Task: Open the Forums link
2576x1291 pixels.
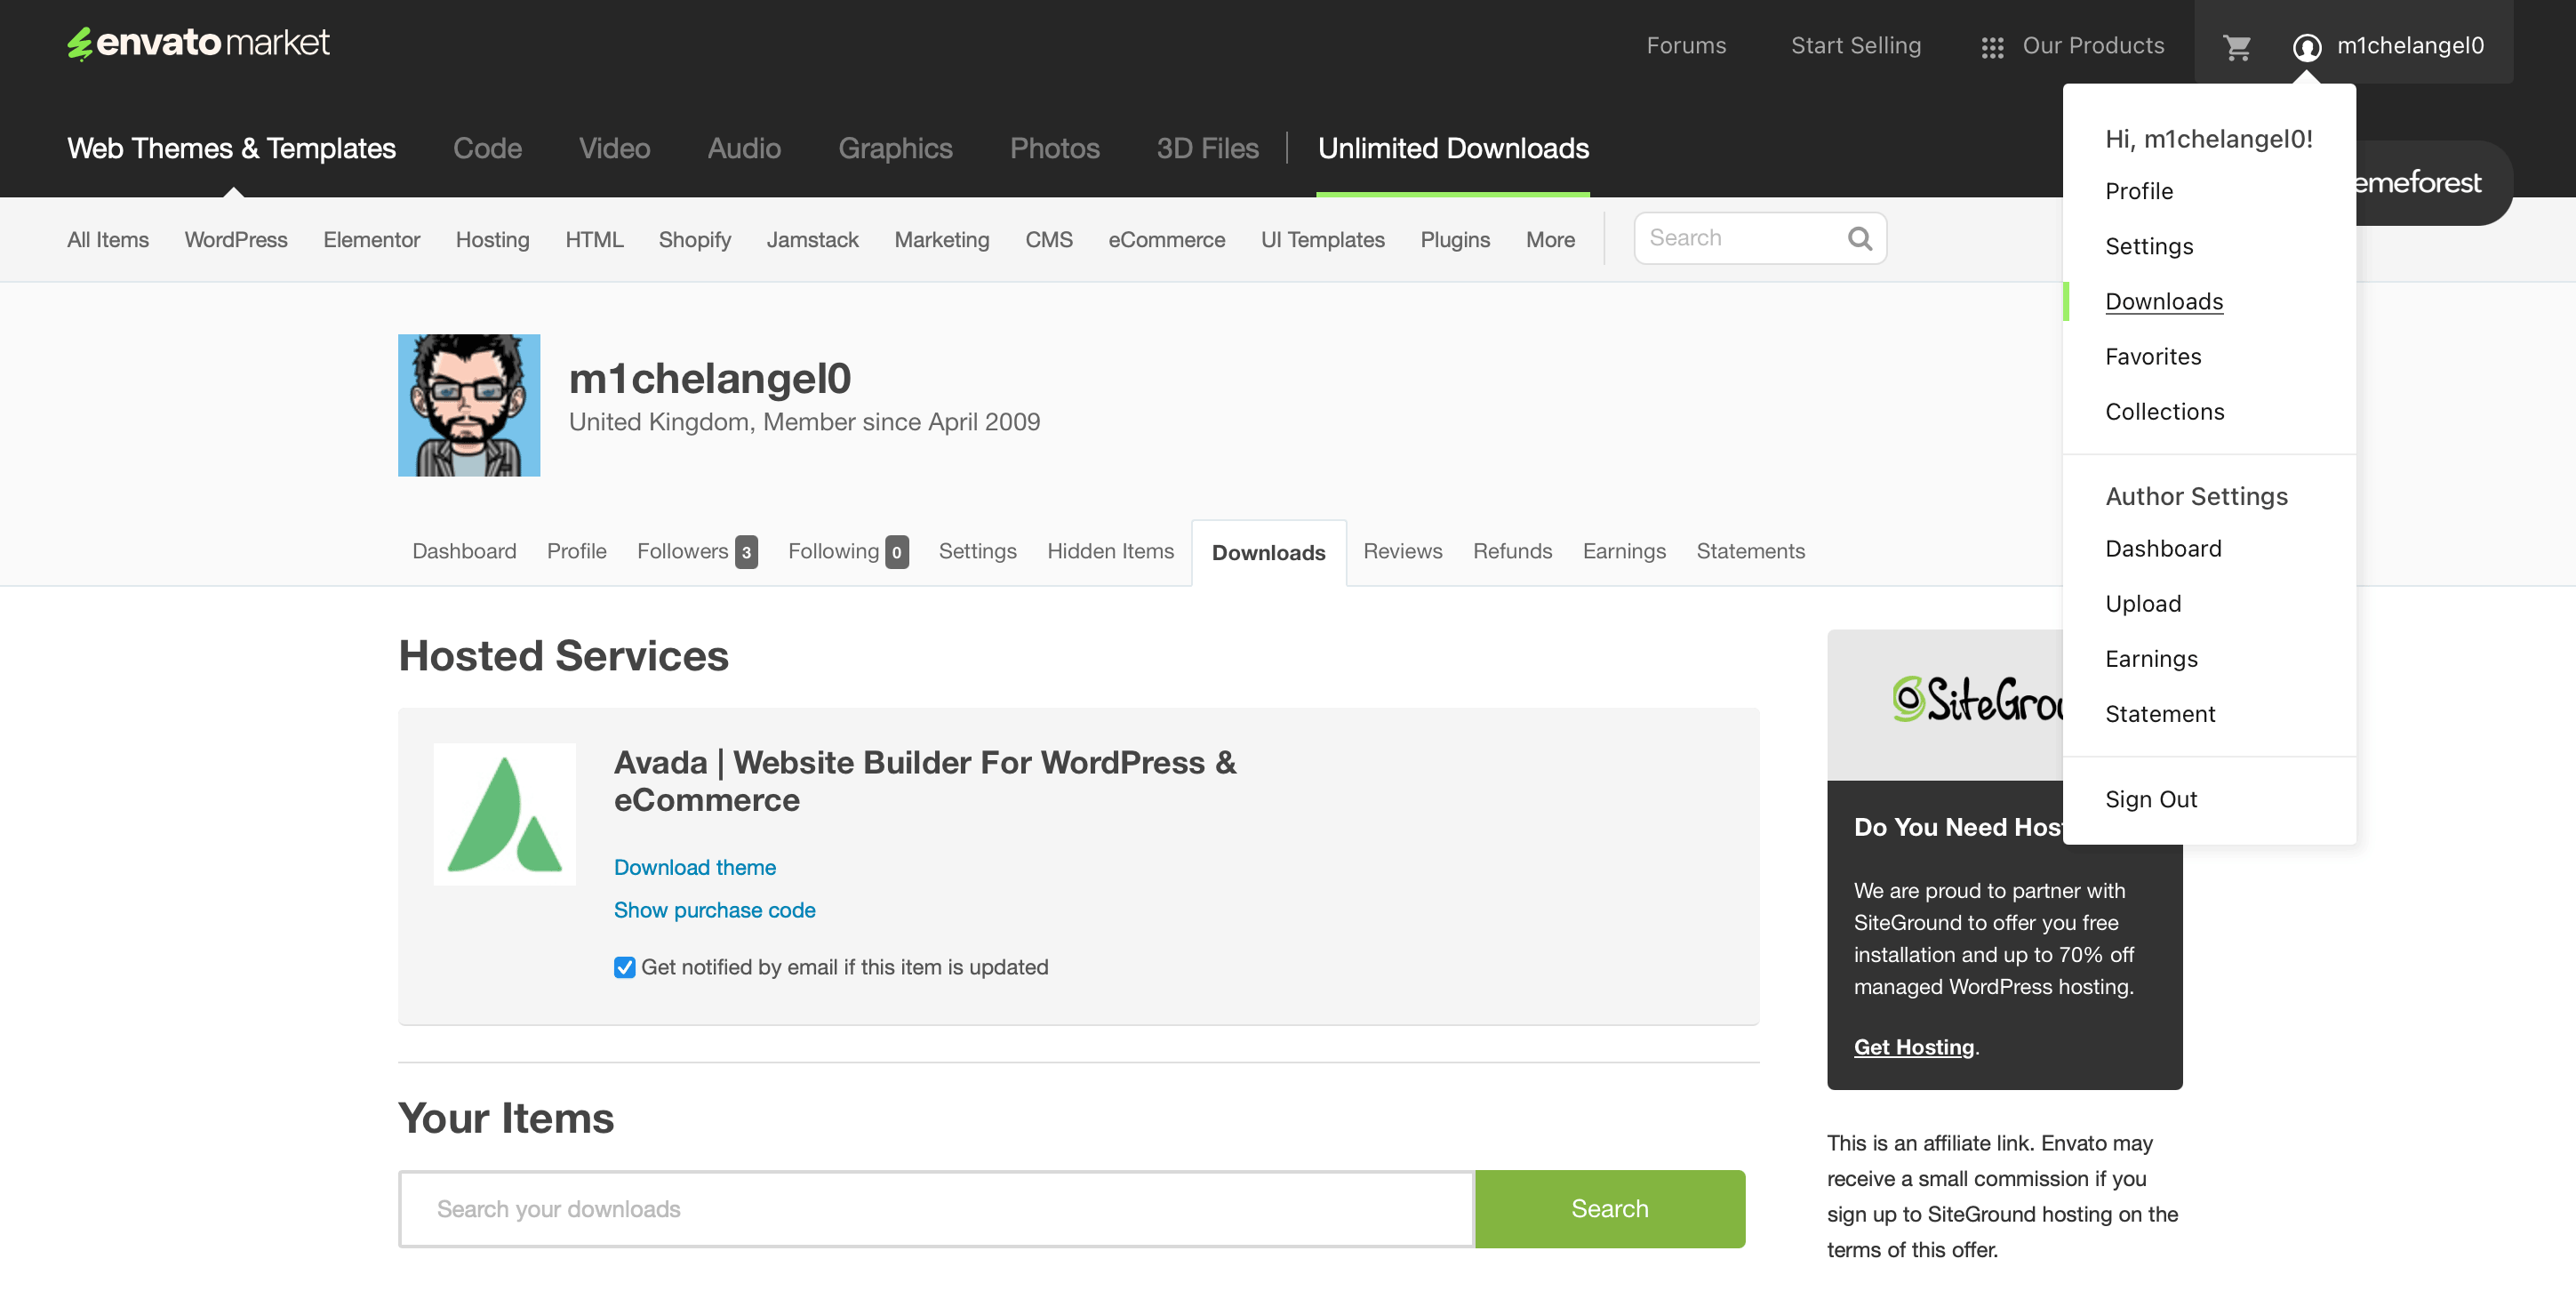Action: tap(1686, 46)
